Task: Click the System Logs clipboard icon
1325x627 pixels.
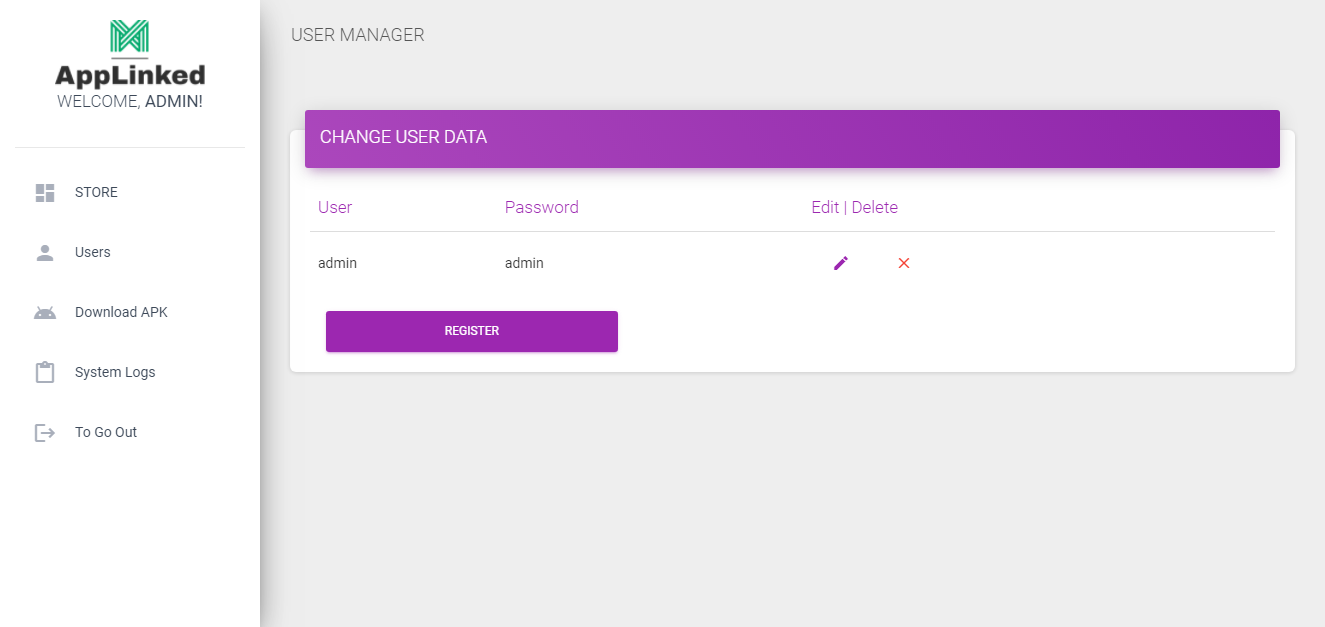Action: [x=45, y=373]
